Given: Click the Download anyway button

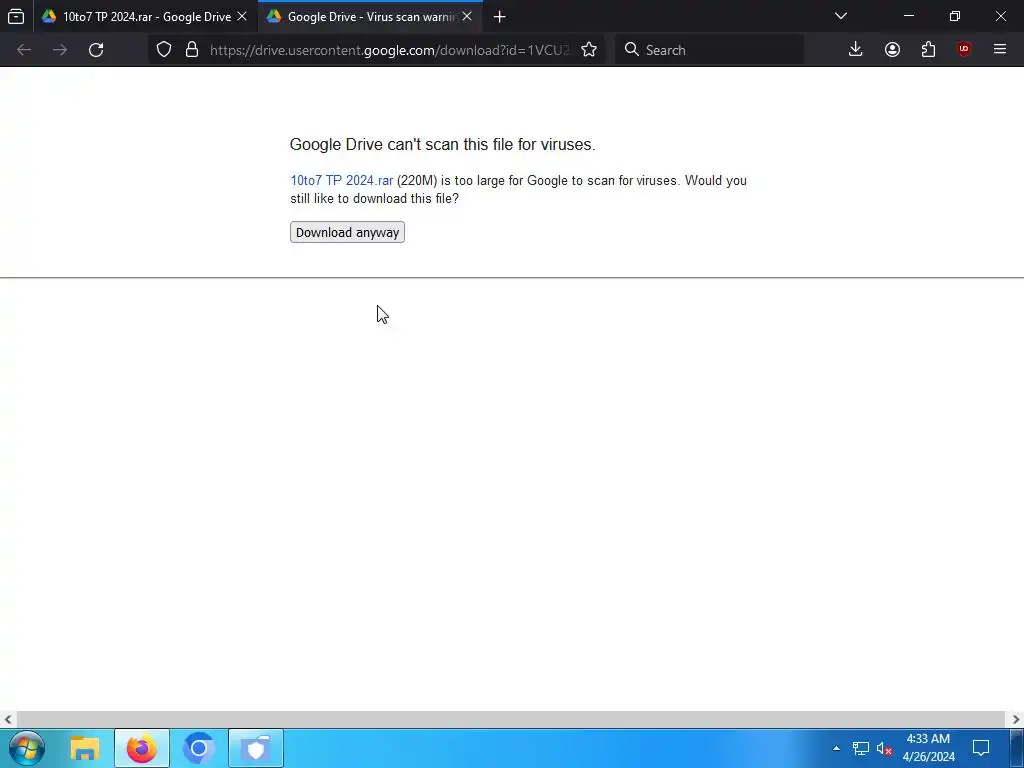Looking at the screenshot, I should pos(347,232).
